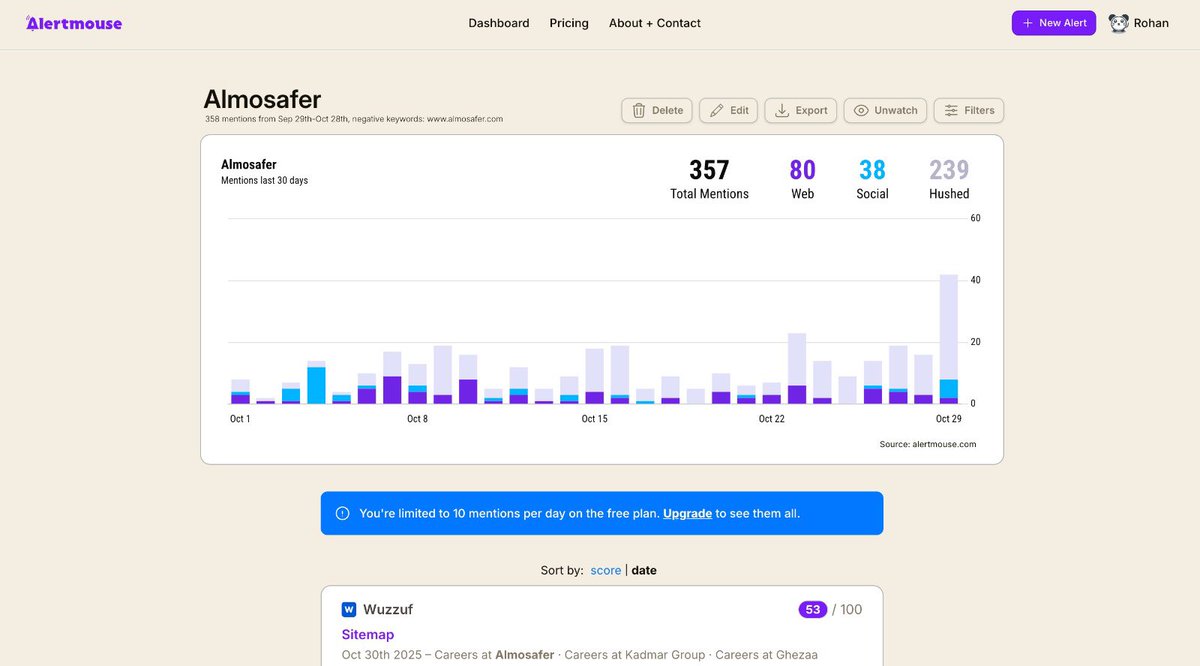Viewport: 1200px width, 666px height.
Task: Click the Oct 15 axis label
Action: pos(595,419)
